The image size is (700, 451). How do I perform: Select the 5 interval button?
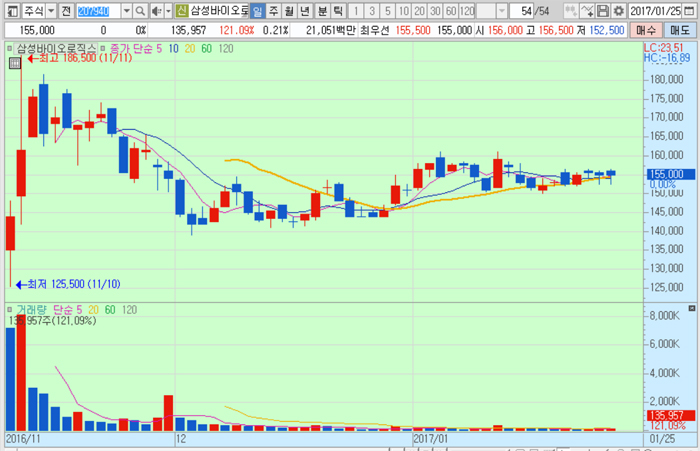coord(388,11)
